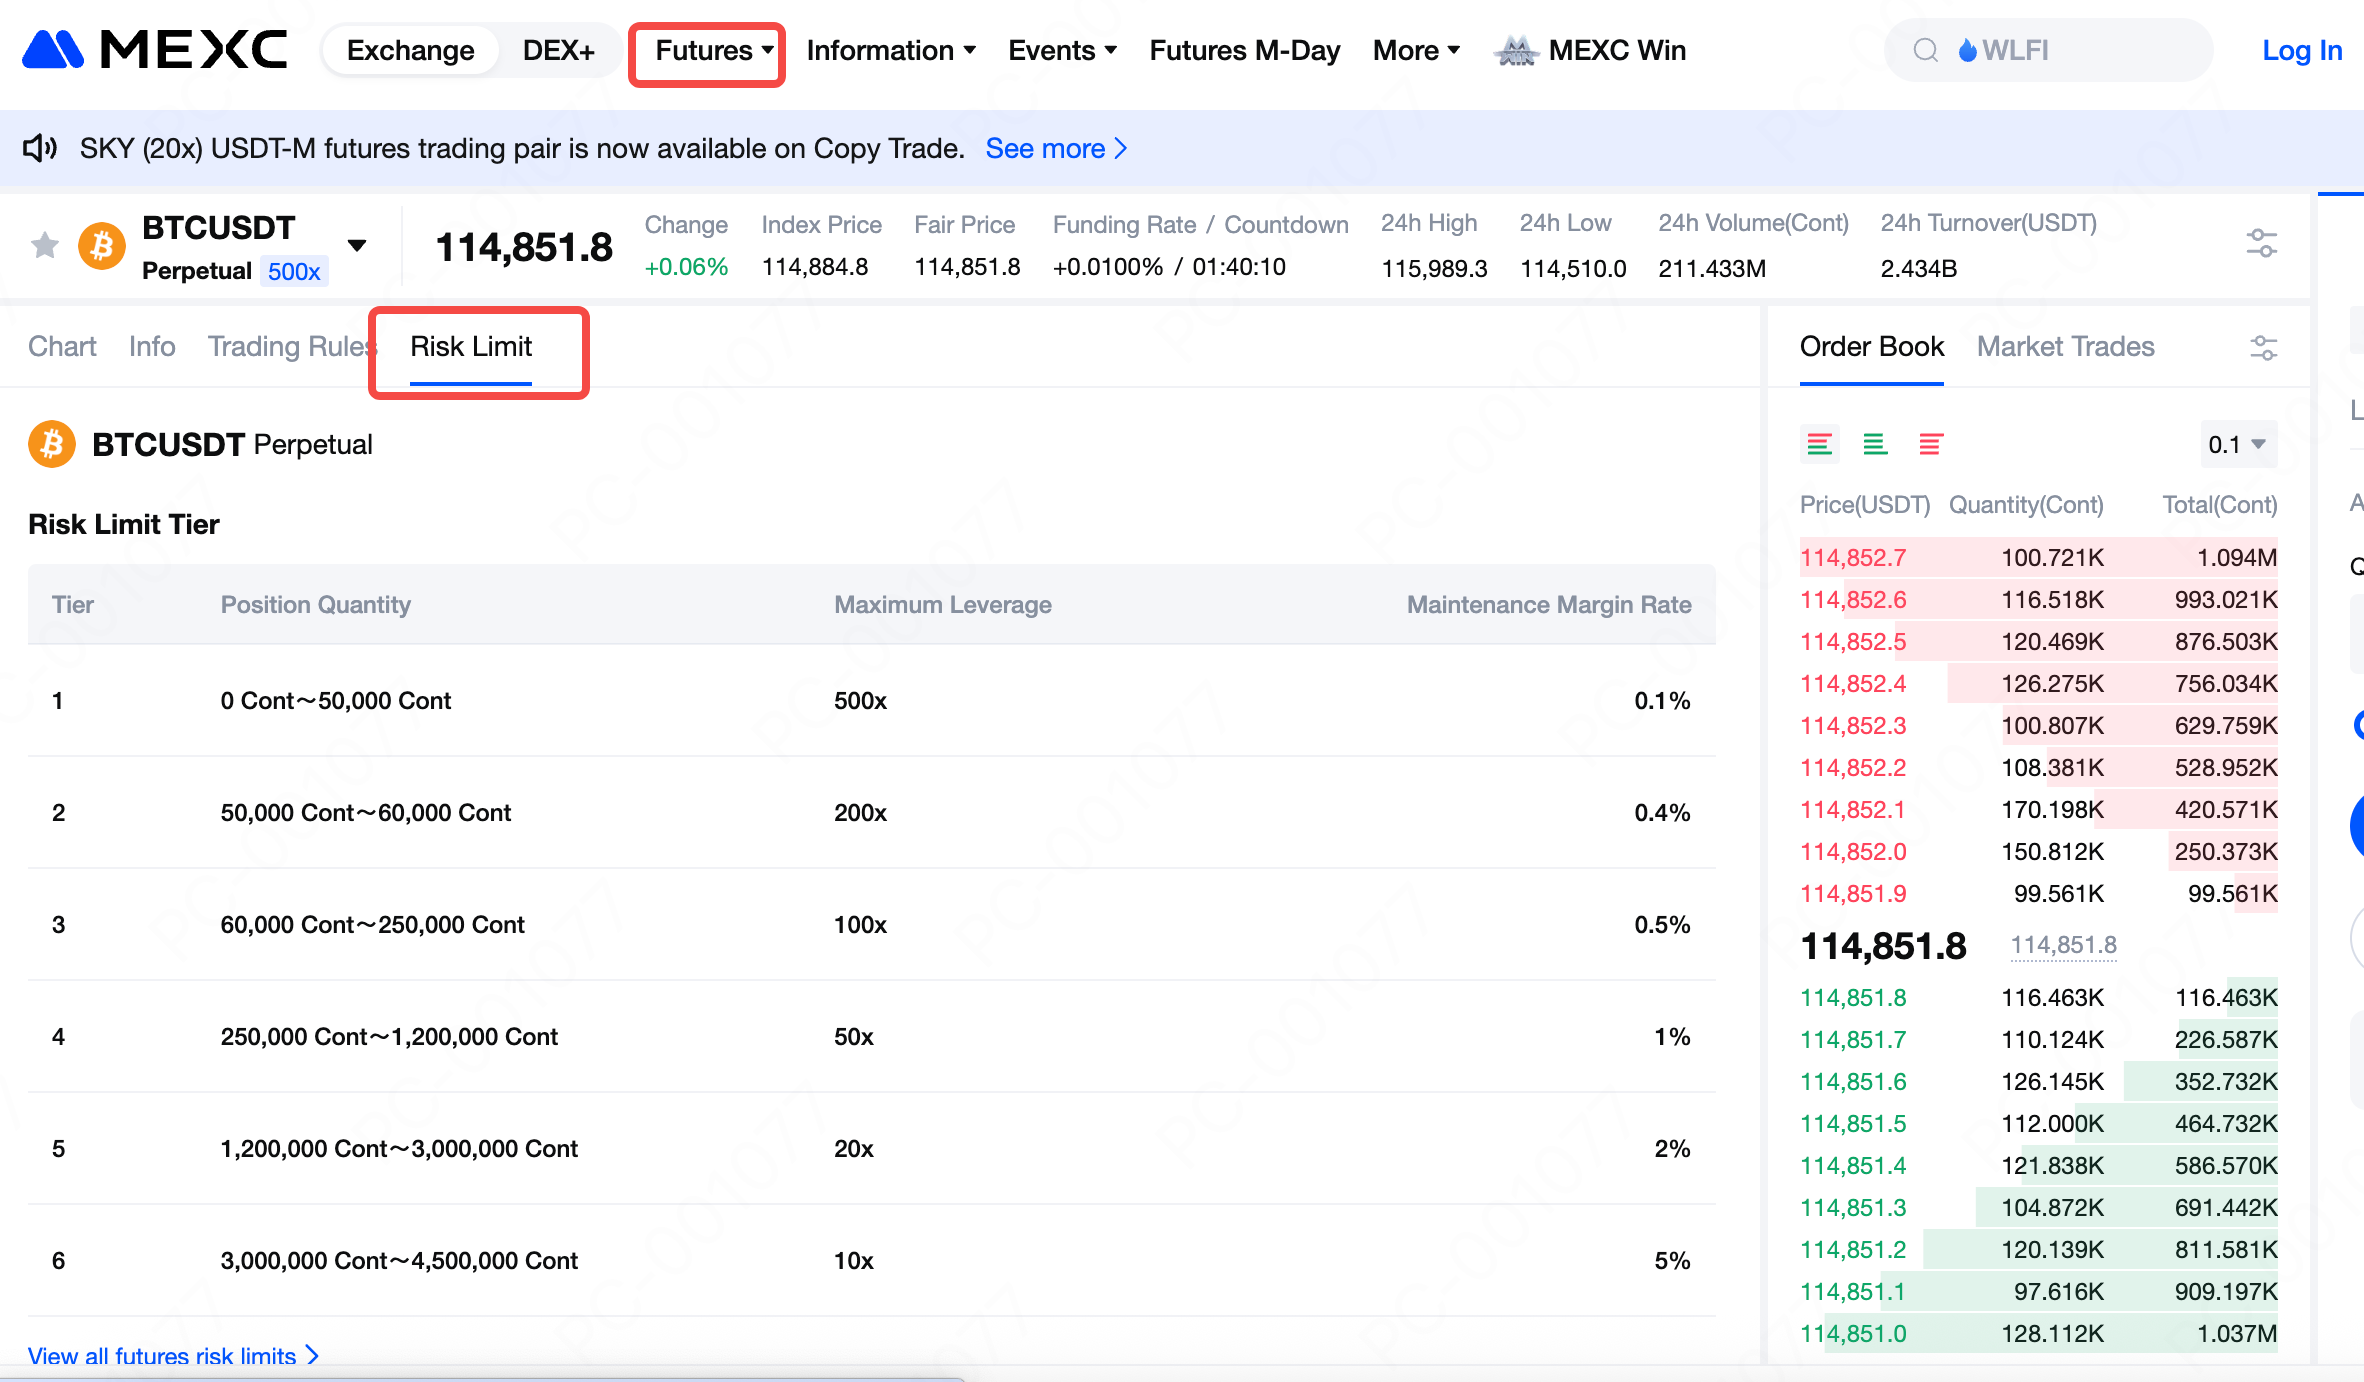2364x1382 pixels.
Task: Click the MEXC Win icon
Action: click(1516, 50)
